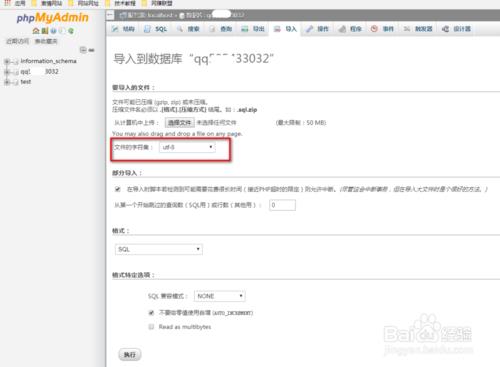Switch to the Export (导出) tab
The width and height of the screenshot is (500, 367).
click(253, 29)
